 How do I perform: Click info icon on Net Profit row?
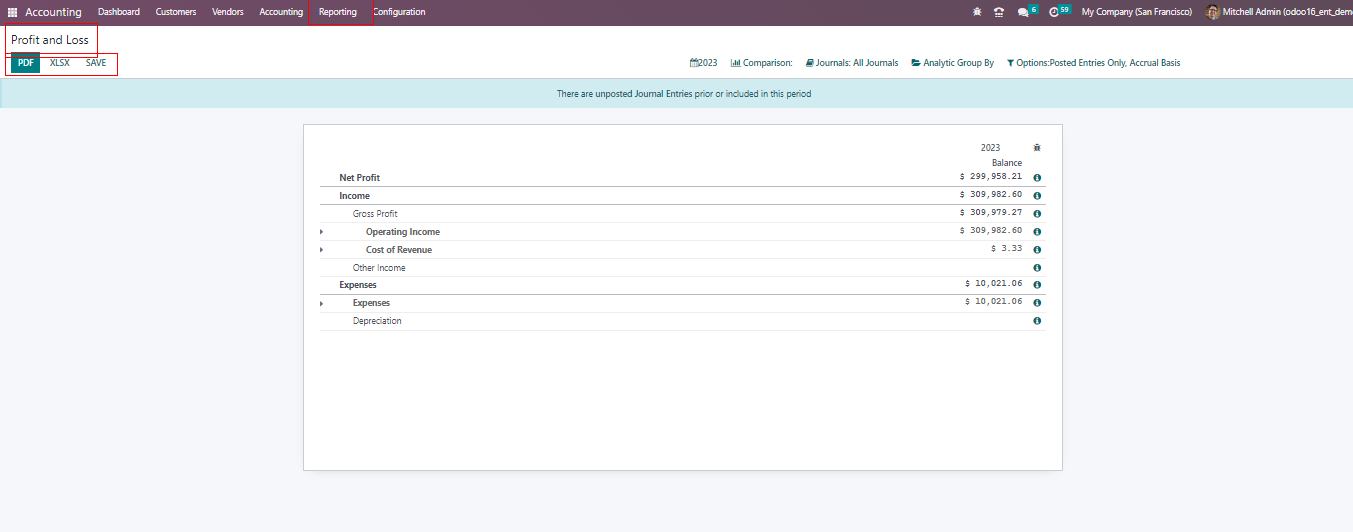click(1037, 178)
